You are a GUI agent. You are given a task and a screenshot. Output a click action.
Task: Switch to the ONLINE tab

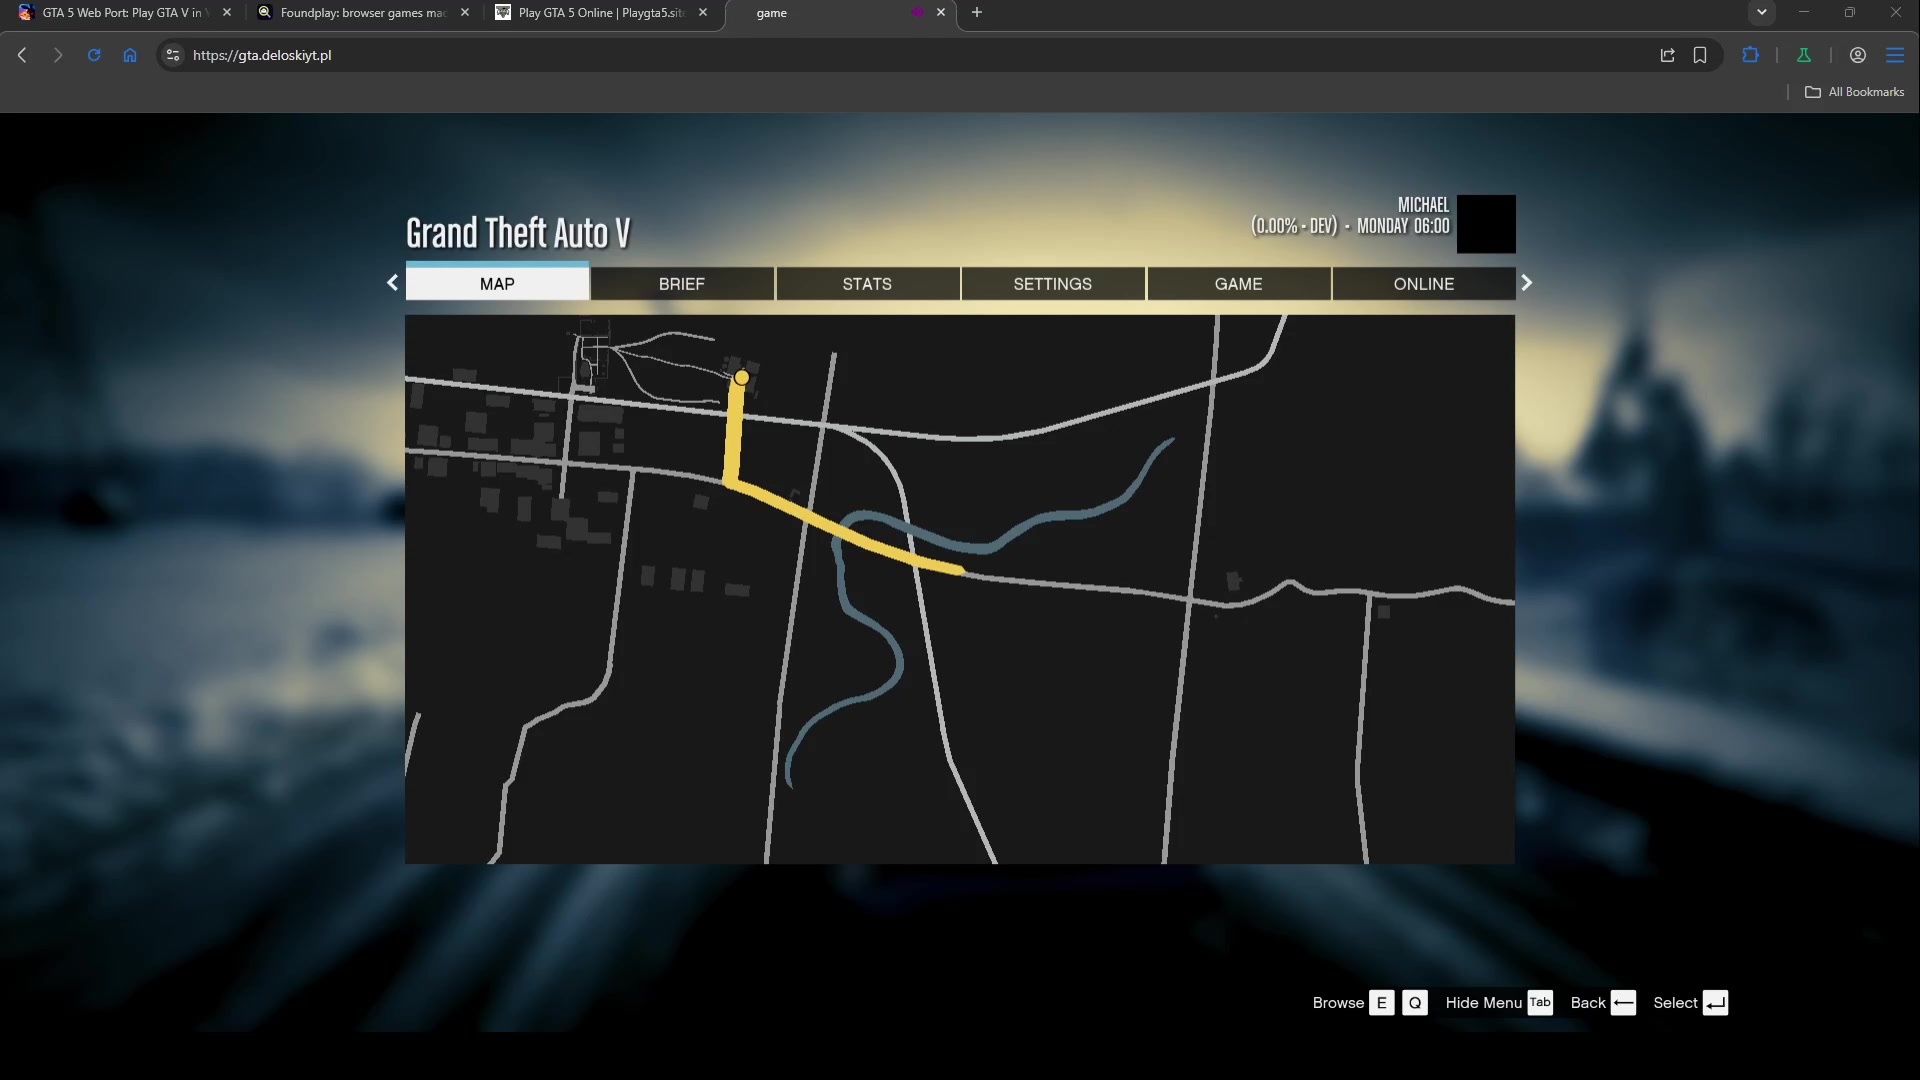point(1424,284)
